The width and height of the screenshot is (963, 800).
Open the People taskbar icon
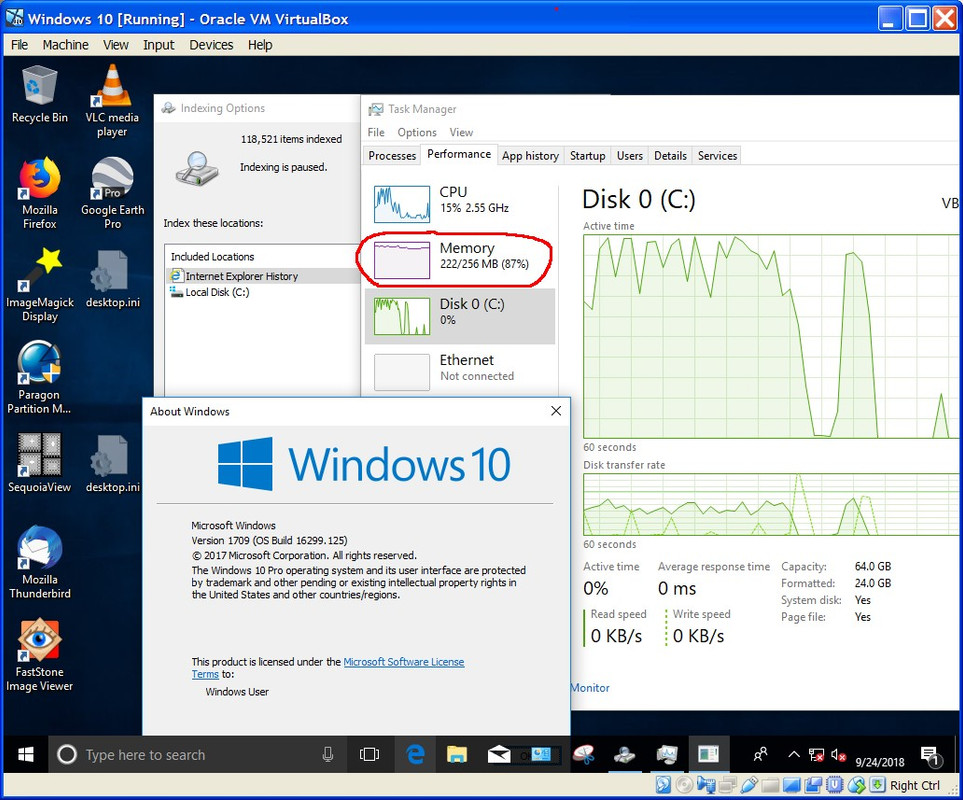pyautogui.click(x=760, y=755)
